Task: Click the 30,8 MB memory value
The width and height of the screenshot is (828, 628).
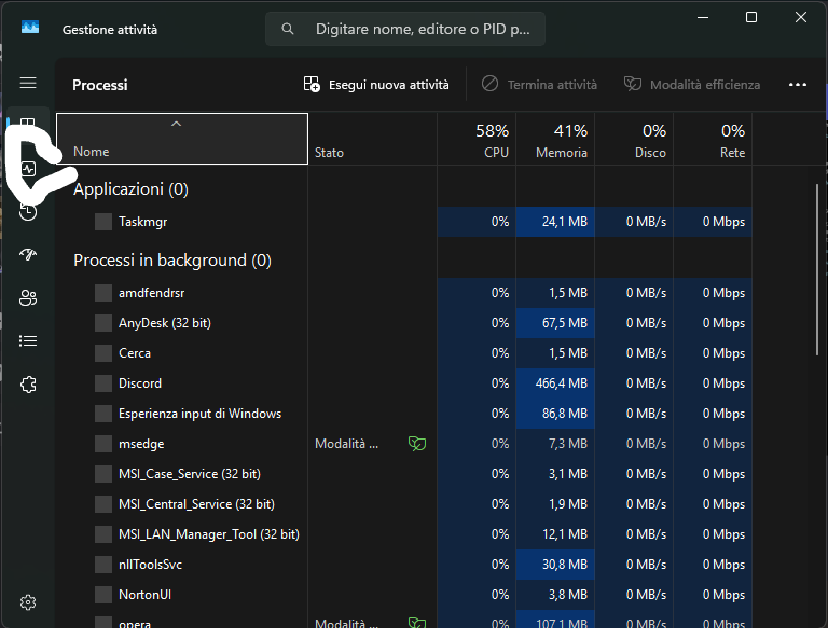Action: [564, 564]
